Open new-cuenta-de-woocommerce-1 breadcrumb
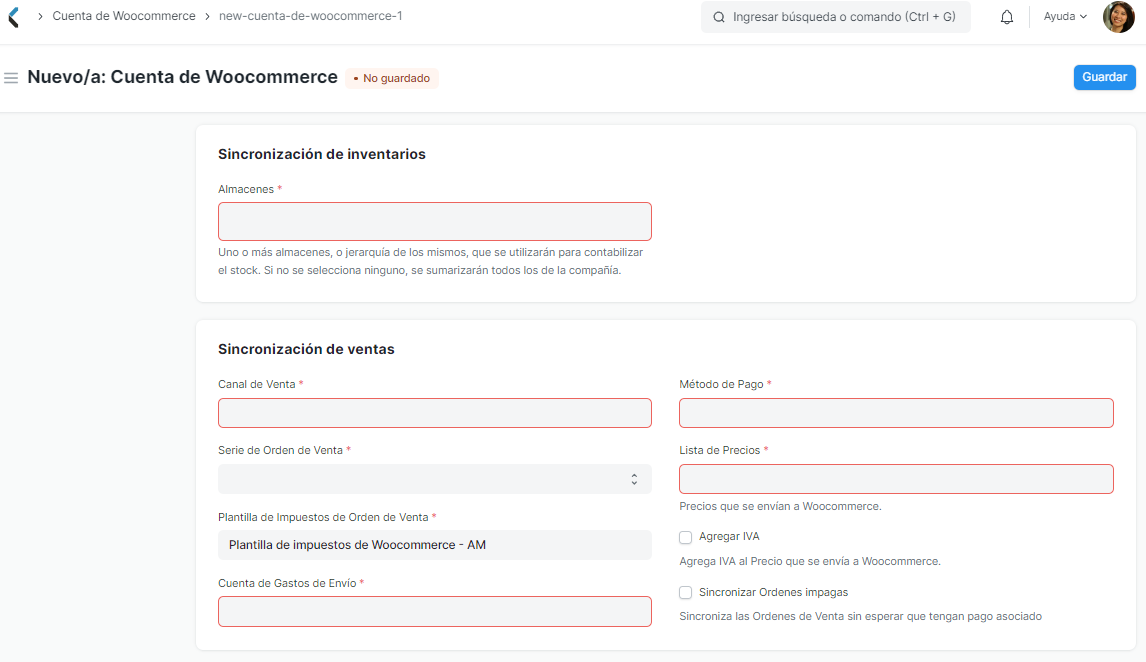The height and width of the screenshot is (662, 1146). pyautogui.click(x=311, y=16)
